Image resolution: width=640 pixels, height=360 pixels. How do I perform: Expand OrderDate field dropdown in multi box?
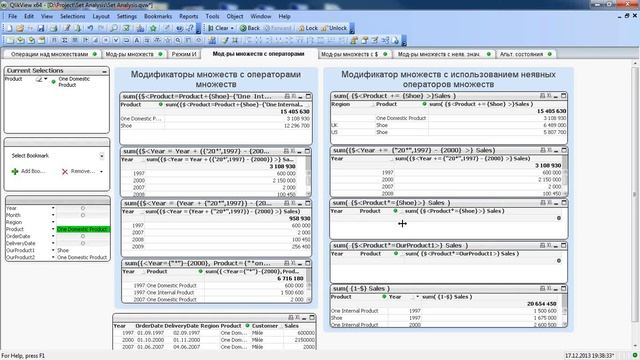point(53,236)
